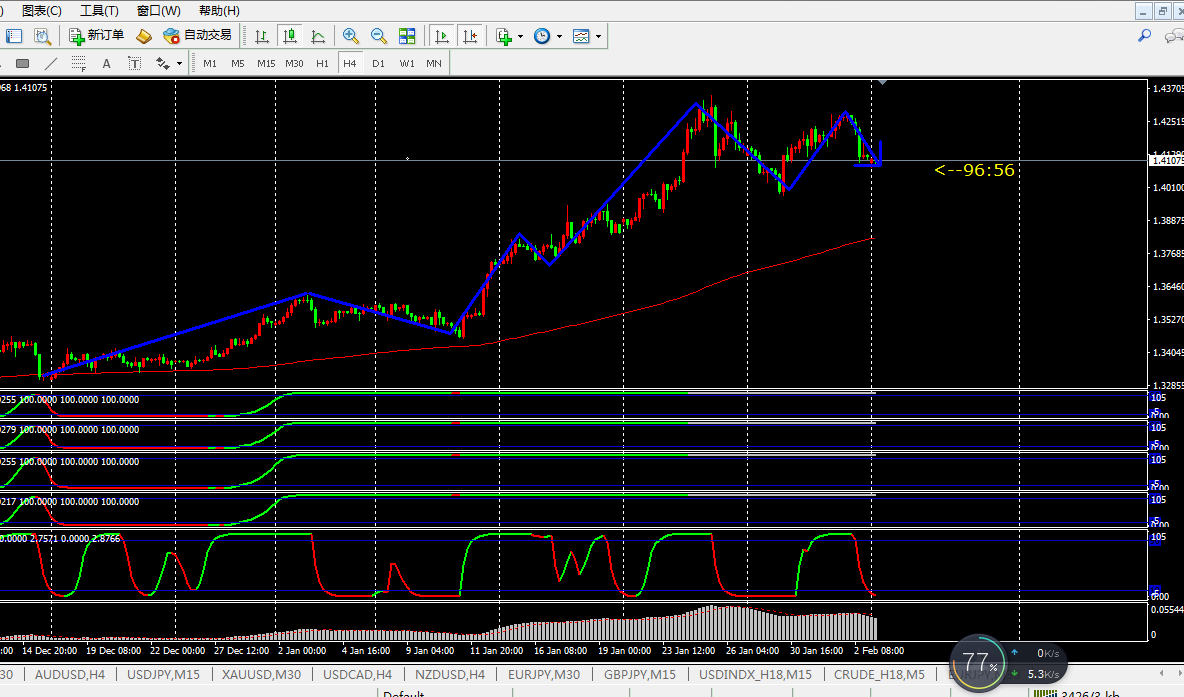
Task: Select the H4 timeframe button
Action: (x=350, y=63)
